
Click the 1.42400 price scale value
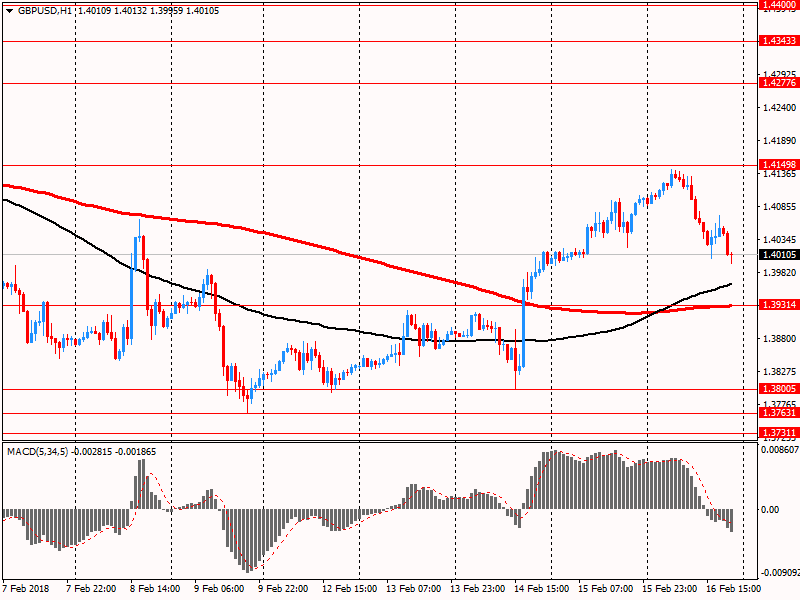[x=779, y=108]
